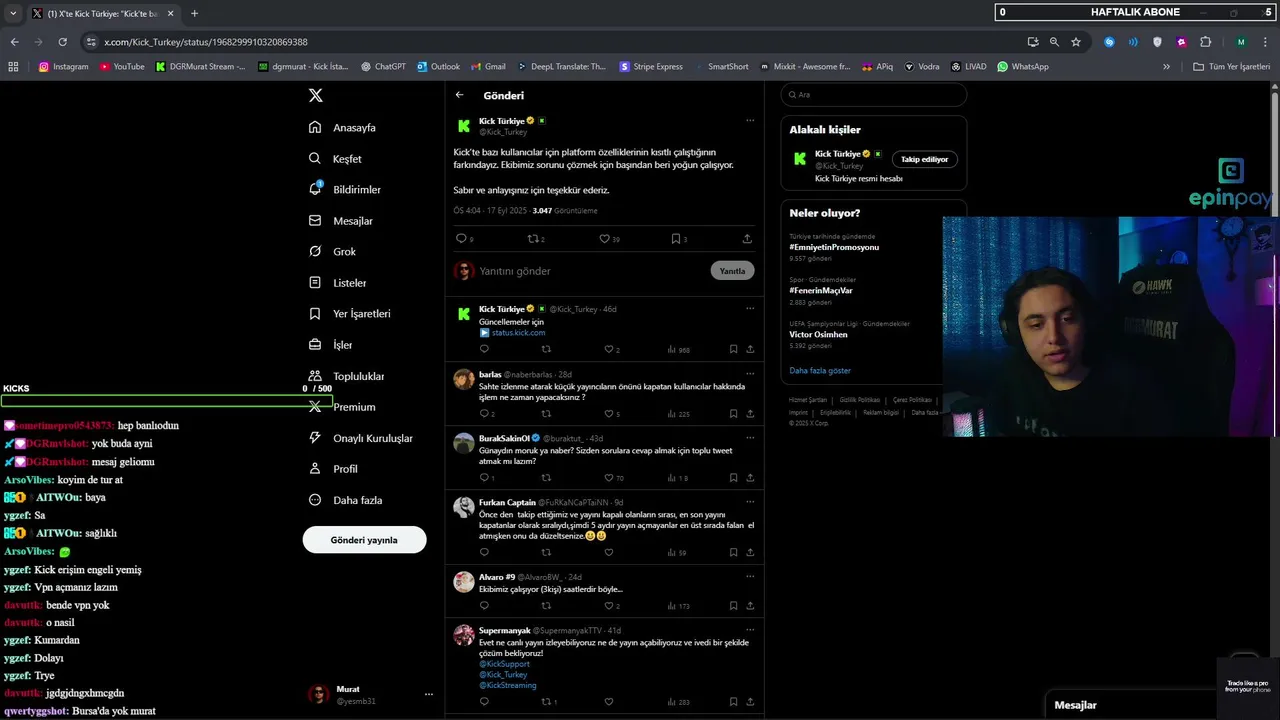
Task: Click the address bar URL
Action: click(x=206, y=42)
